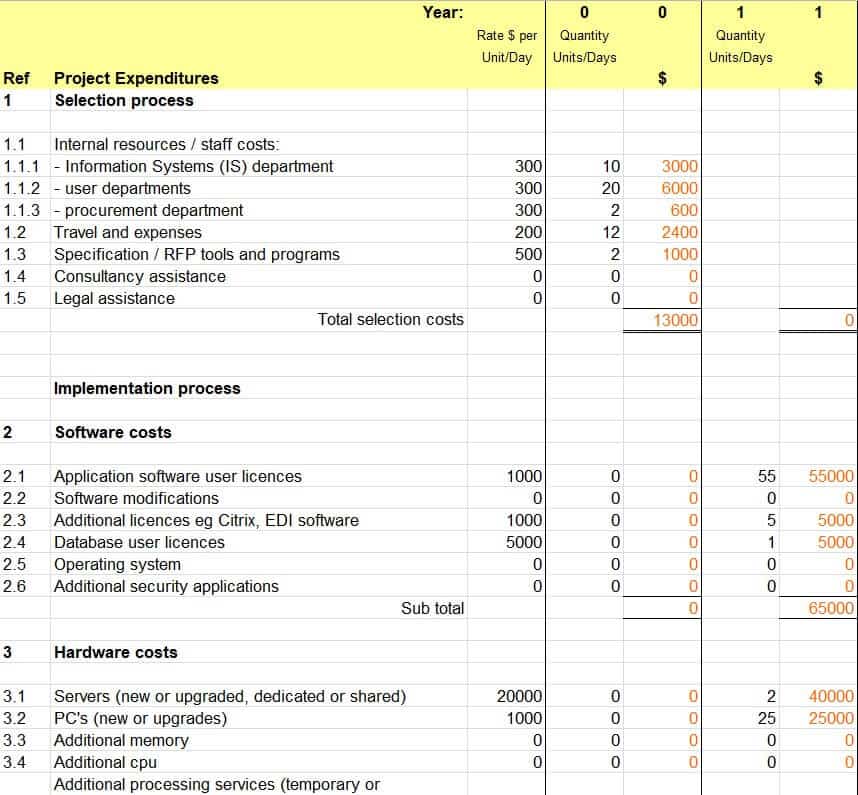Select the Database user licences rate cell

click(524, 542)
